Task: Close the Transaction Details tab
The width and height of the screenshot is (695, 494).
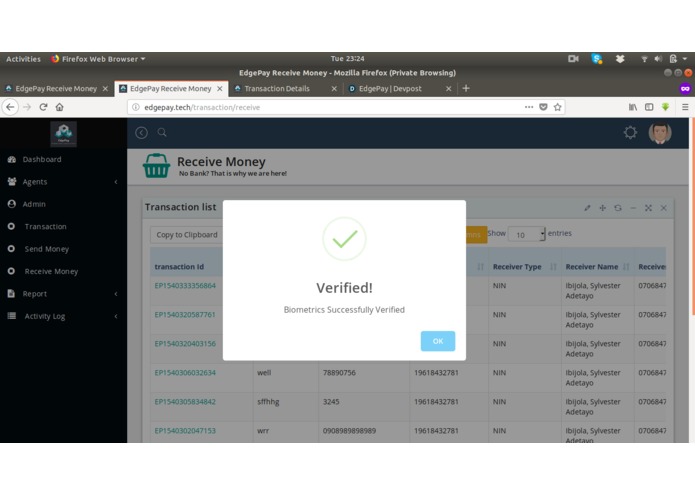Action: pos(334,89)
